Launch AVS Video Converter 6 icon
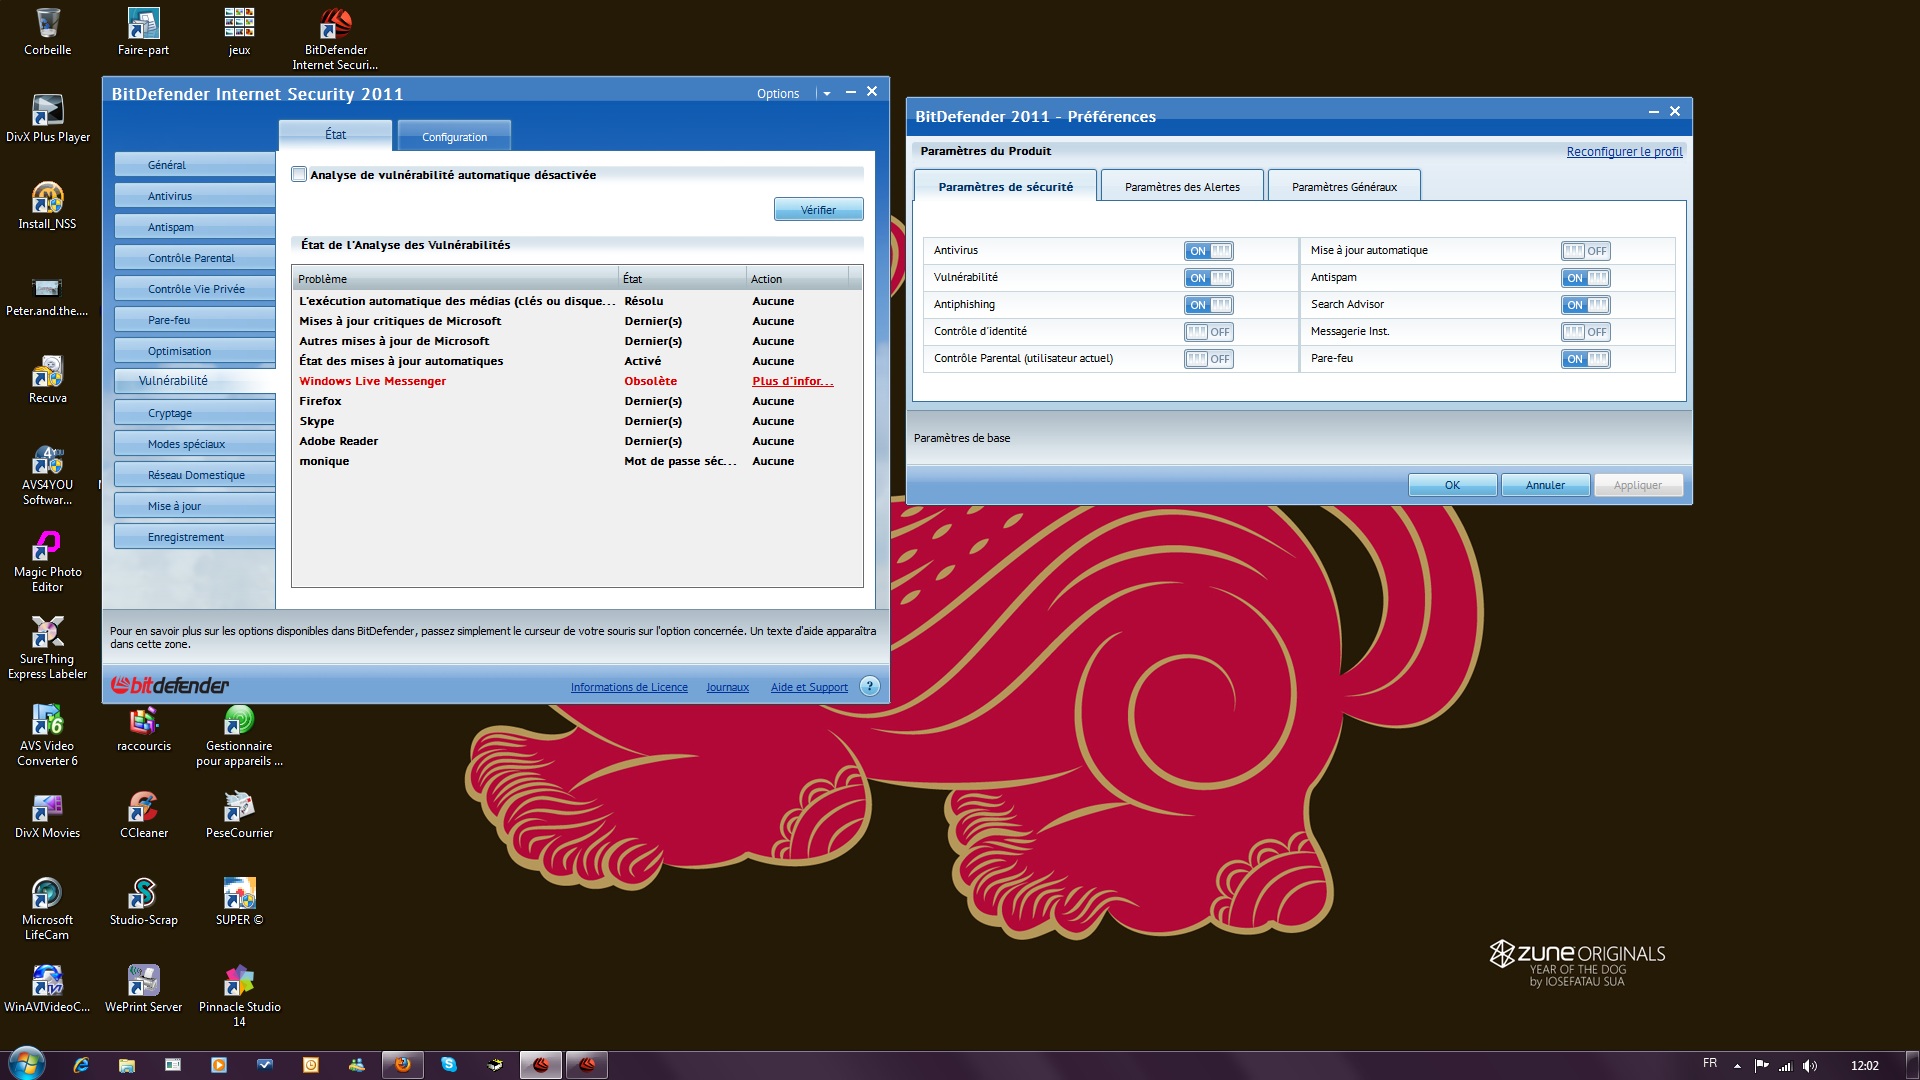The height and width of the screenshot is (1080, 1920). [47, 735]
